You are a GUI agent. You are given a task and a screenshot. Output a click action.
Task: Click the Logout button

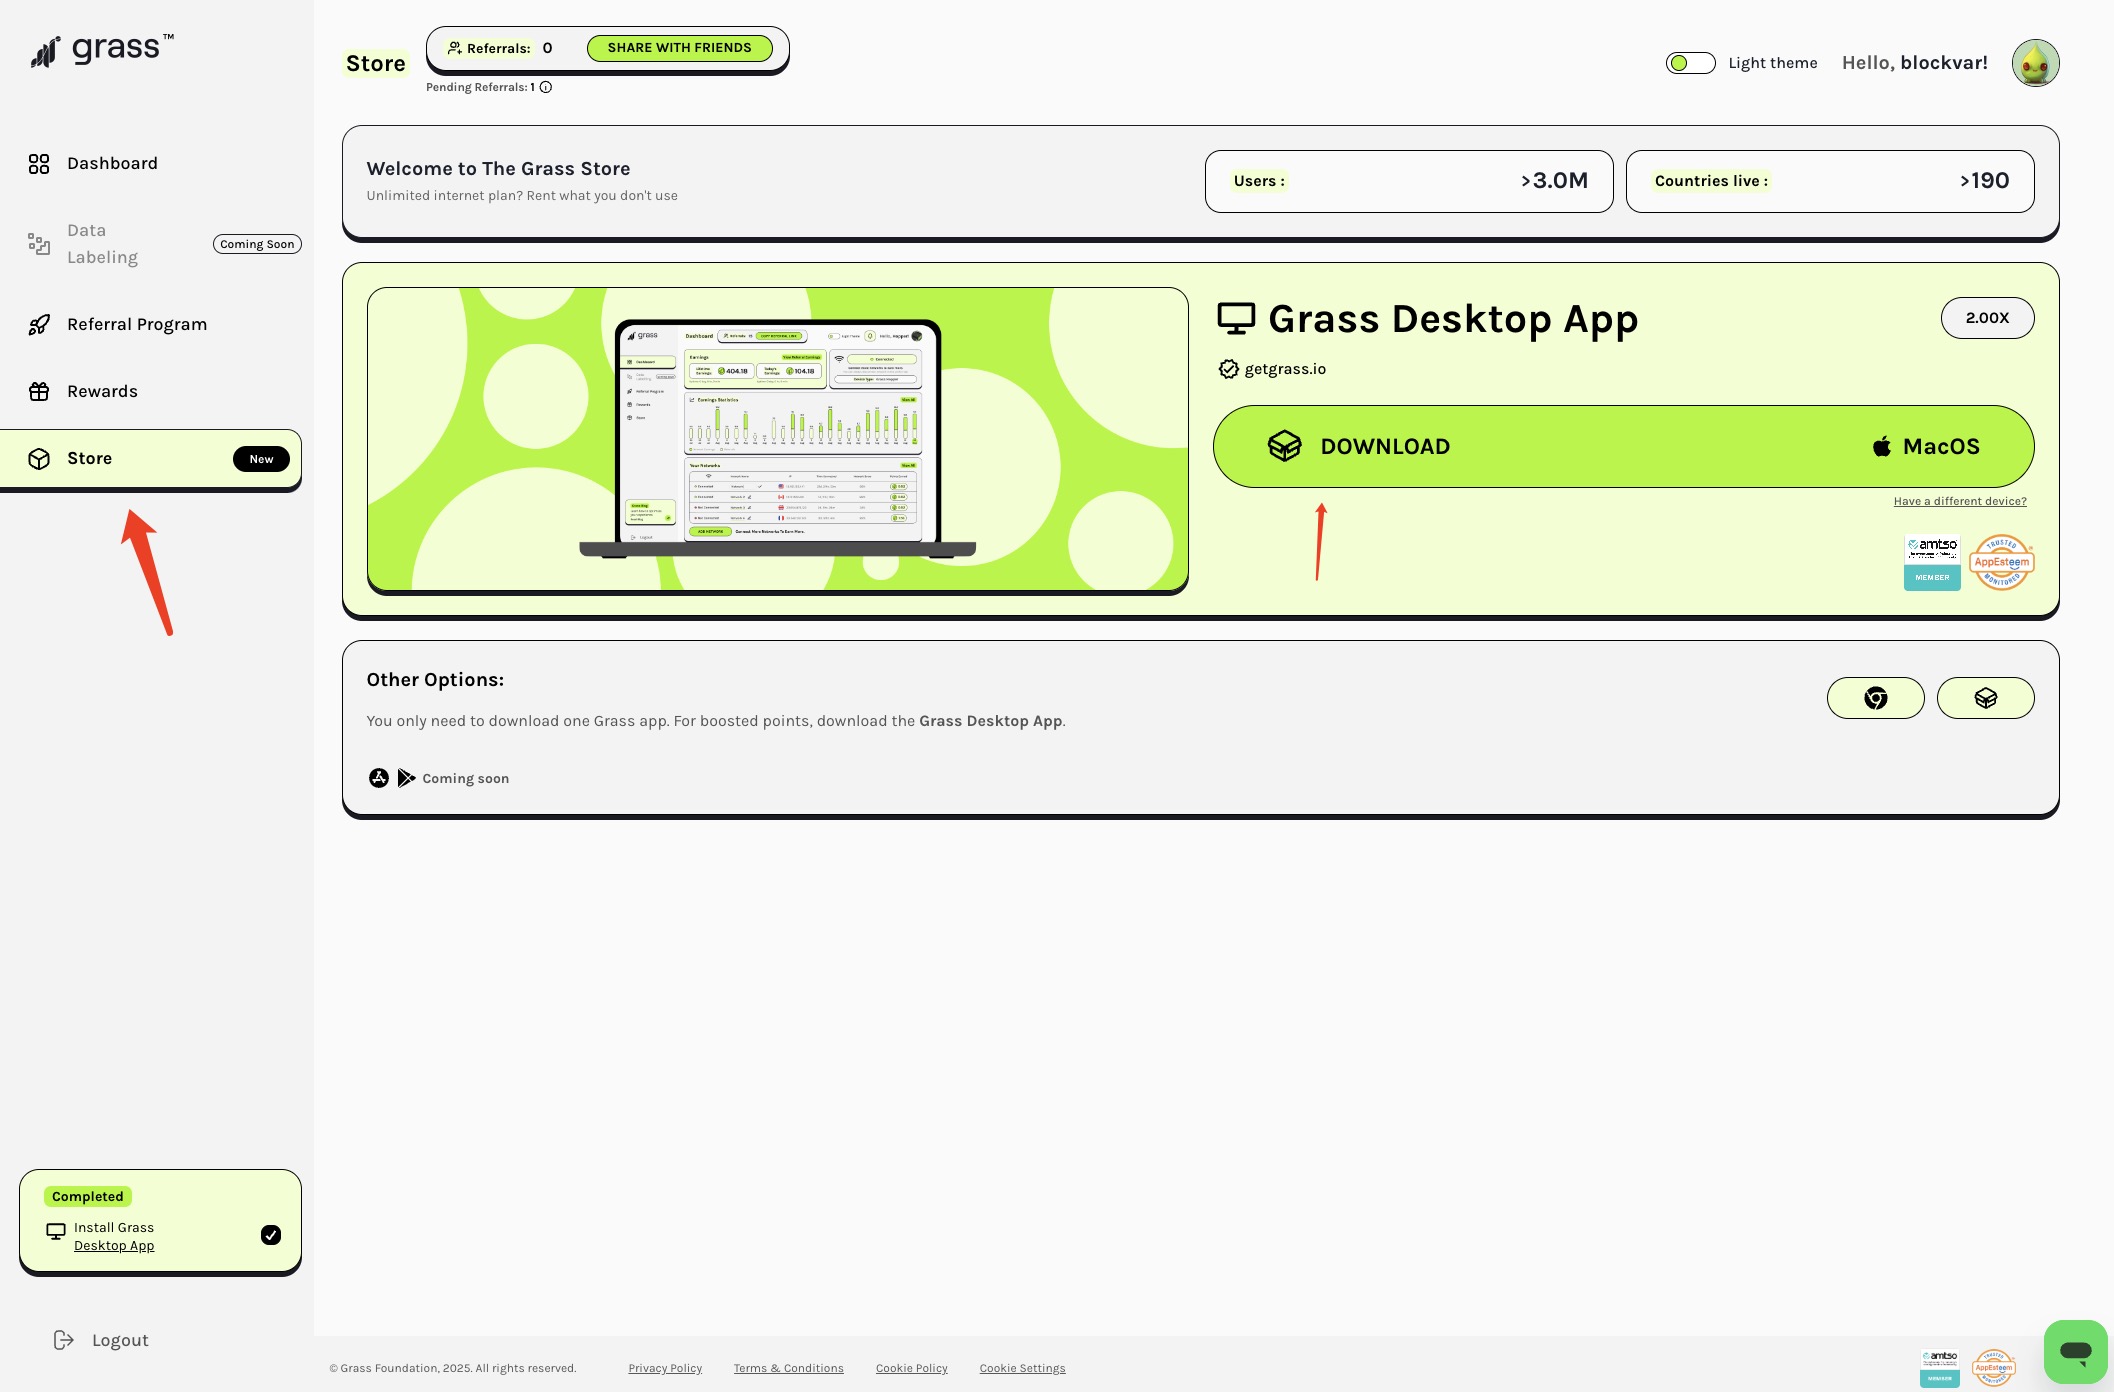[100, 1340]
